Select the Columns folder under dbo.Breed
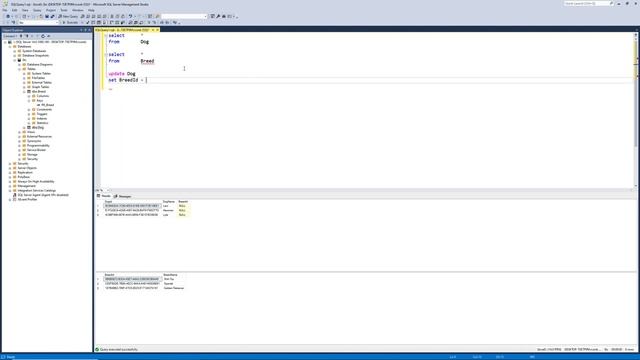640x360 pixels. click(42, 96)
